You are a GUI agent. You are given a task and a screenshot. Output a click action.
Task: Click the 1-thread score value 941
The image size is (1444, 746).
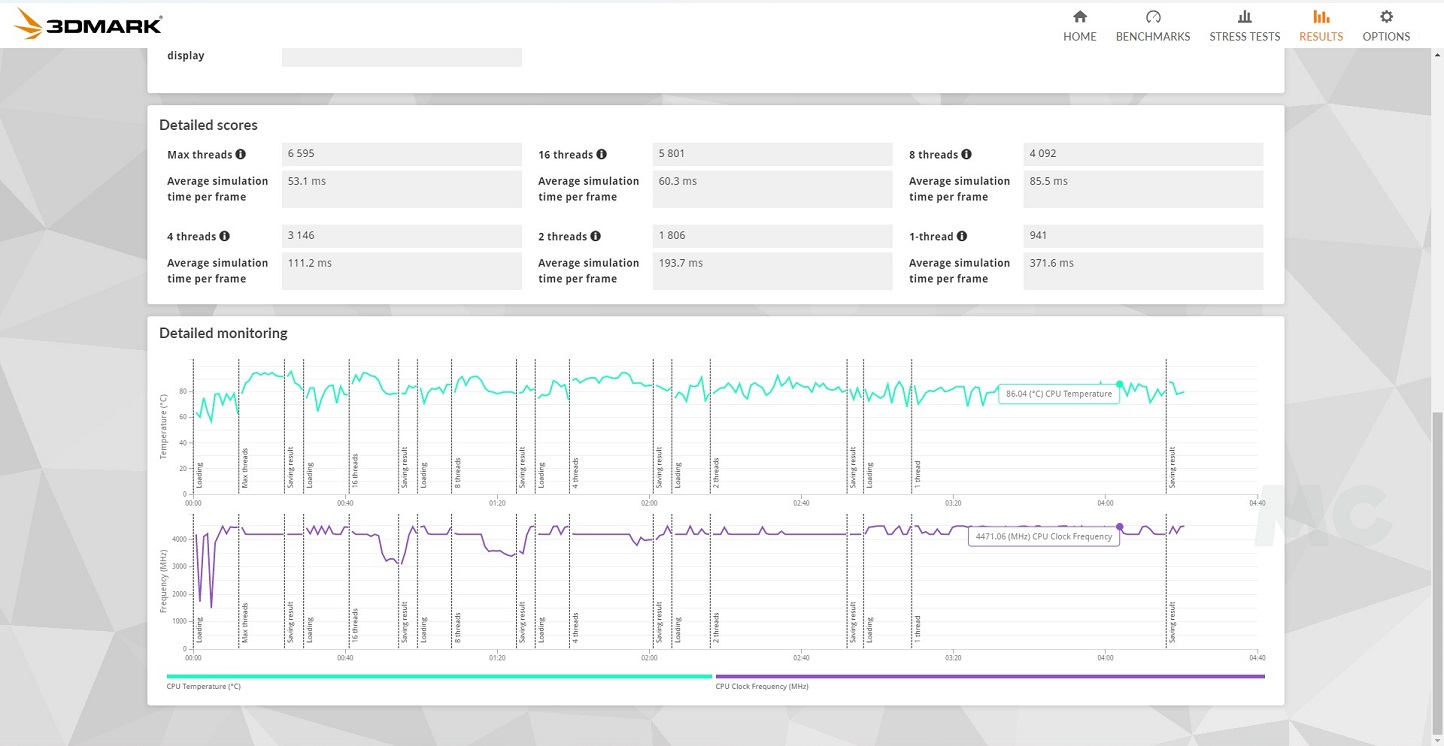click(1038, 236)
